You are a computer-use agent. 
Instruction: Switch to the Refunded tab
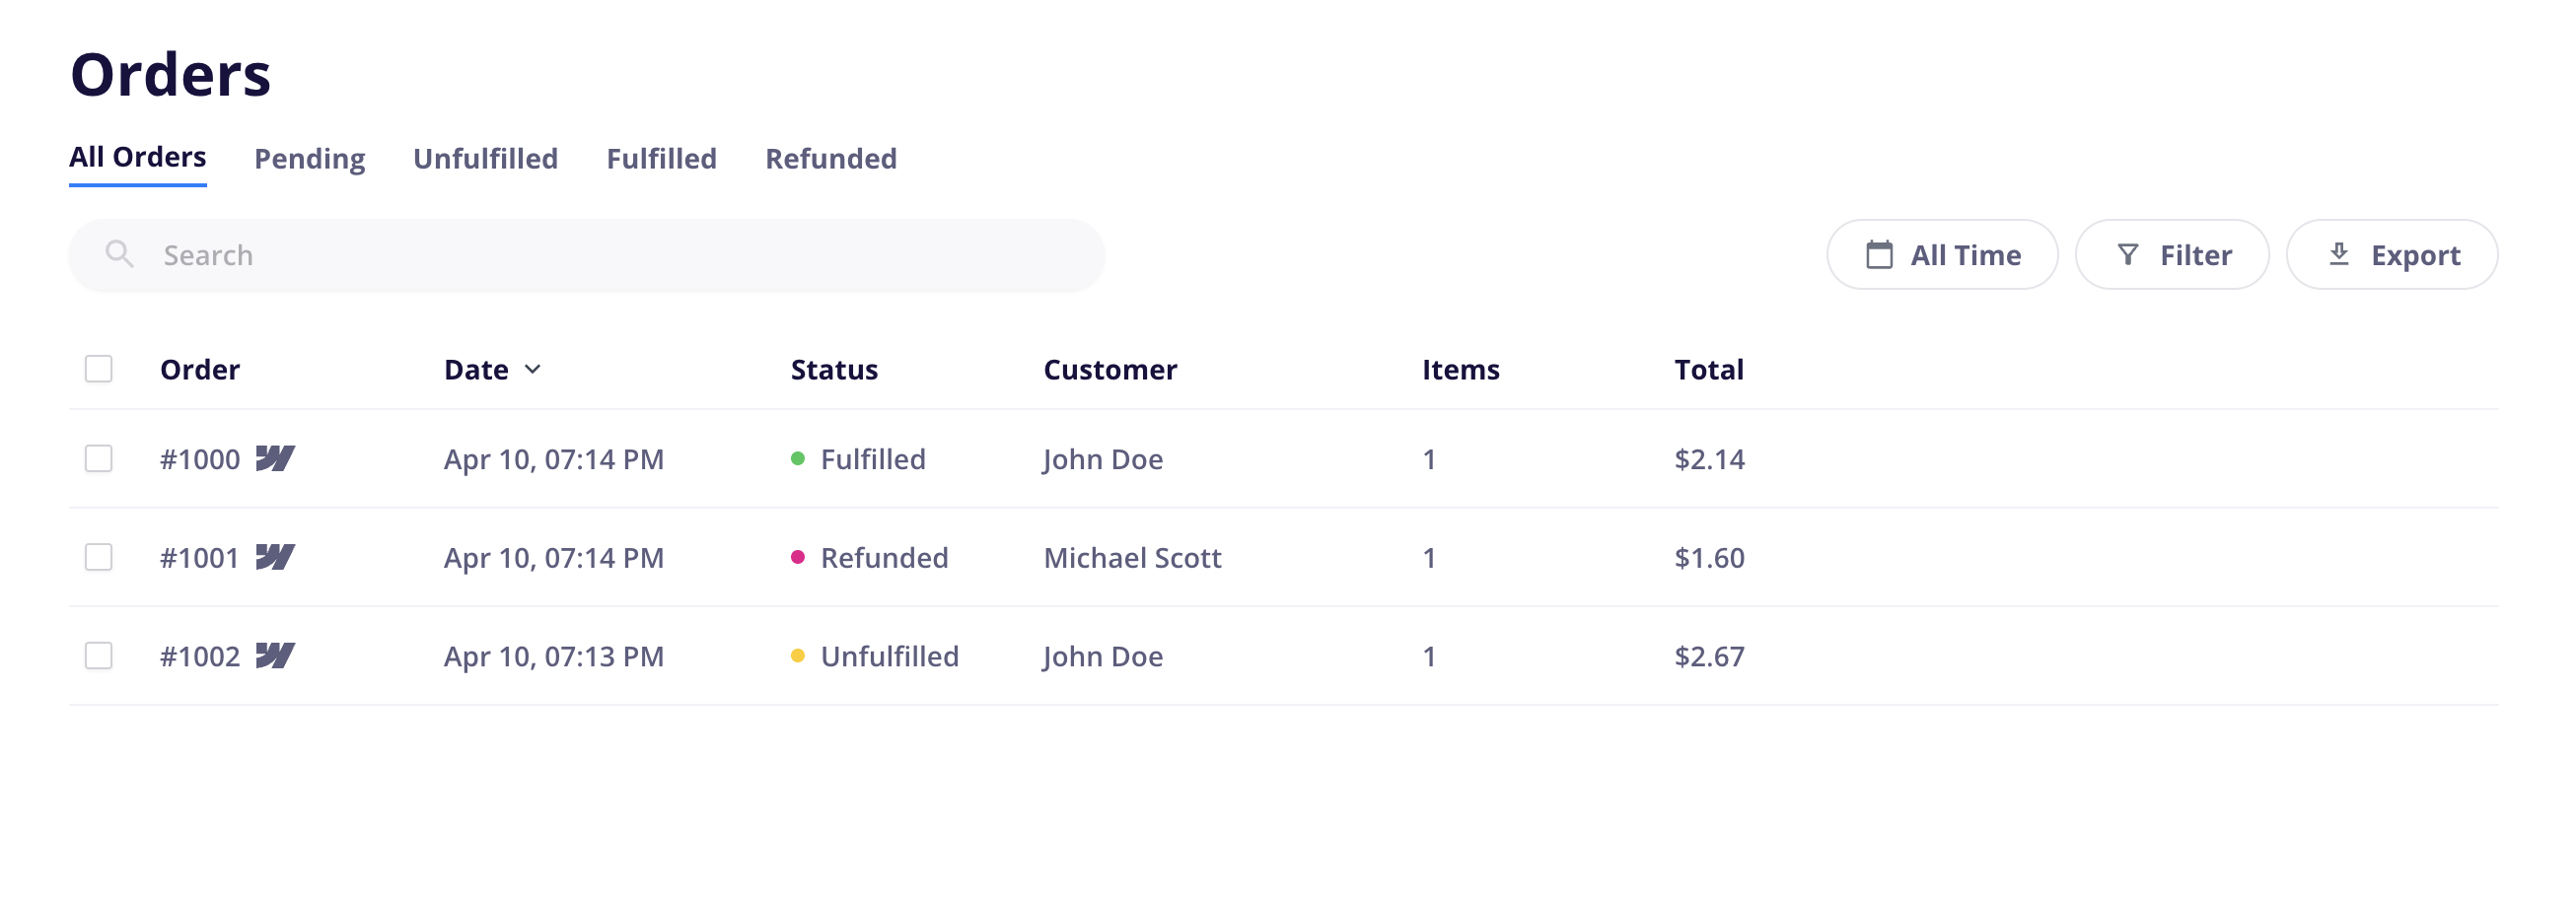pyautogui.click(x=831, y=158)
